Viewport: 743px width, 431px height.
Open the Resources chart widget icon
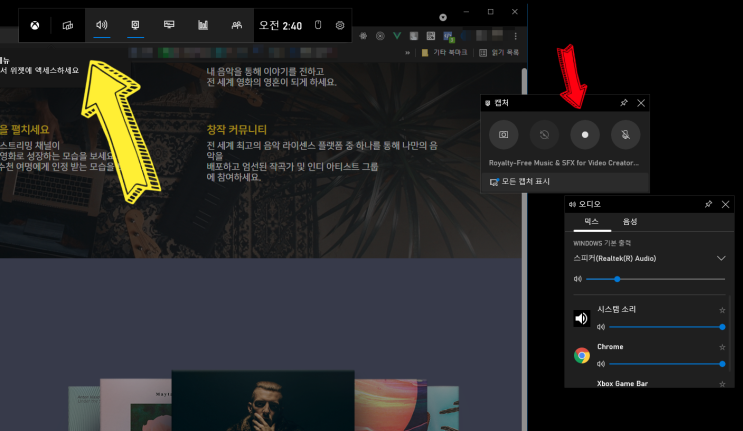click(x=203, y=25)
